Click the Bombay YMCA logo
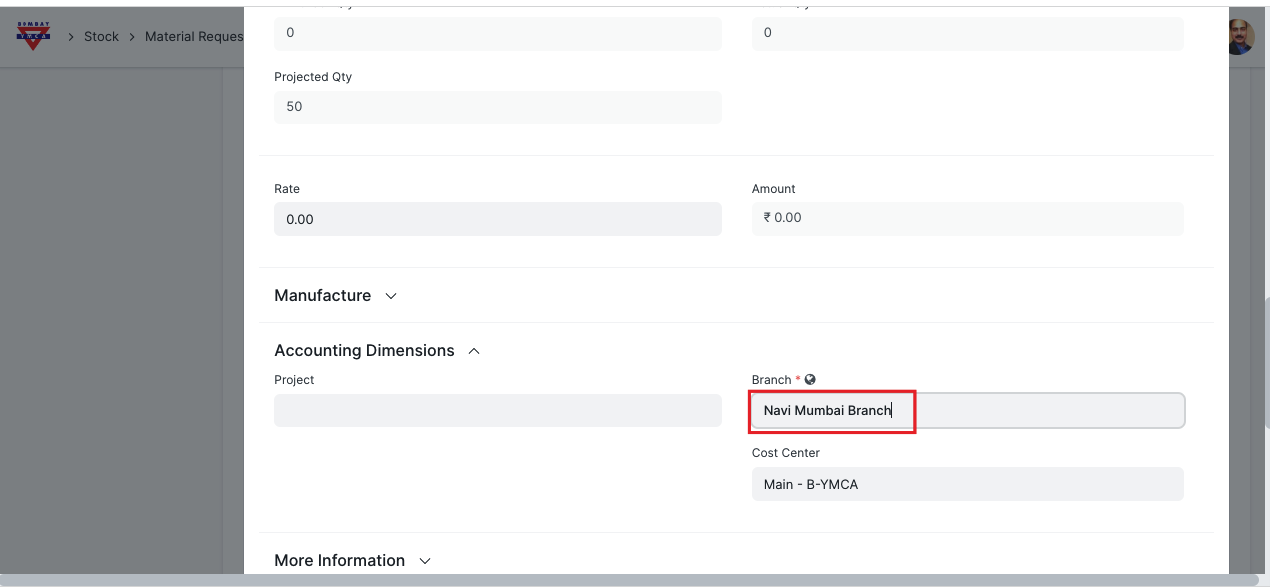The width and height of the screenshot is (1270, 587). [33, 36]
